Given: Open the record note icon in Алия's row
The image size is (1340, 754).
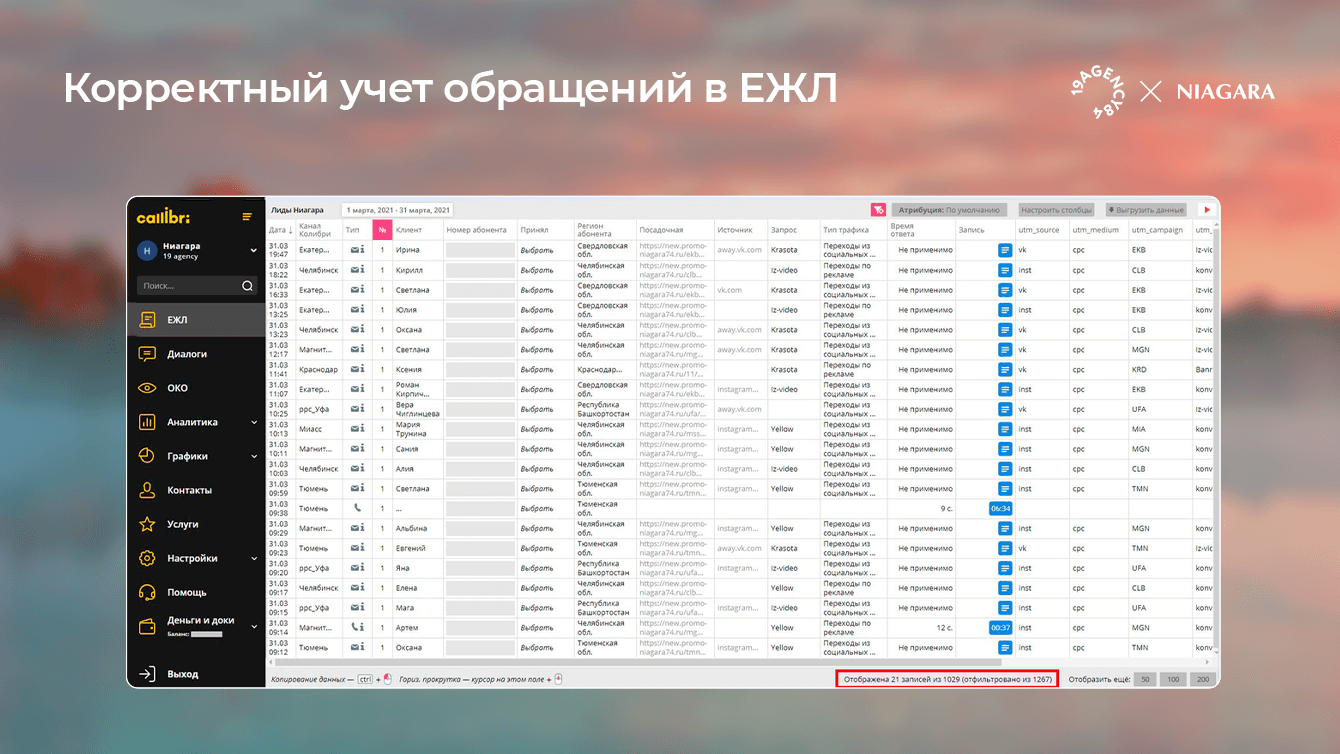Looking at the screenshot, I should (x=1005, y=469).
